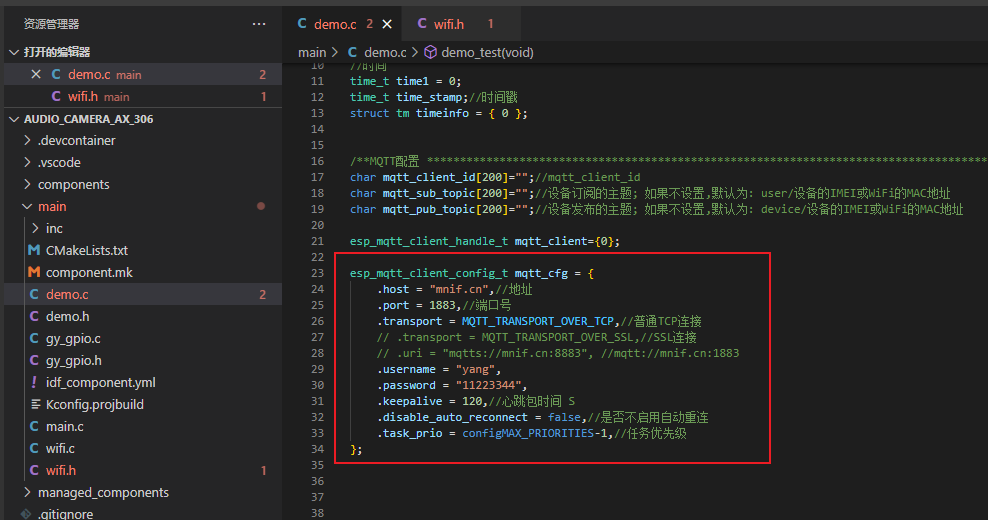Click C icon beside main.c
Image resolution: width=988 pixels, height=520 pixels.
click(x=34, y=426)
